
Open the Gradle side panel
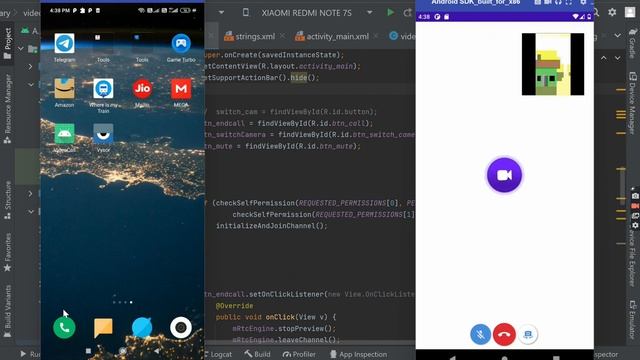coord(633,43)
